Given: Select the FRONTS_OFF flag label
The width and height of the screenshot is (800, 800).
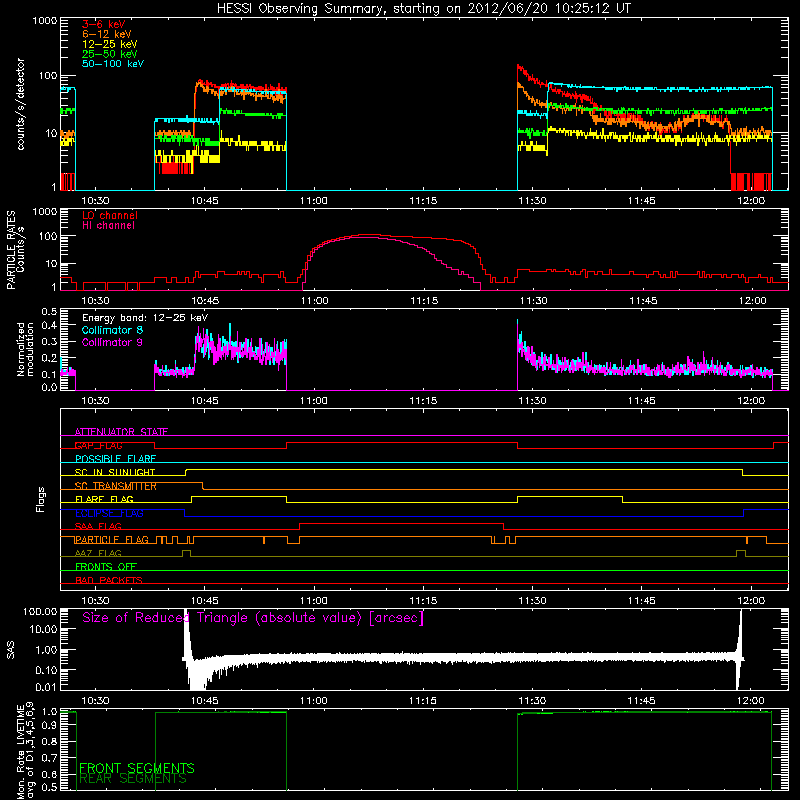Looking at the screenshot, I should 106,567.
